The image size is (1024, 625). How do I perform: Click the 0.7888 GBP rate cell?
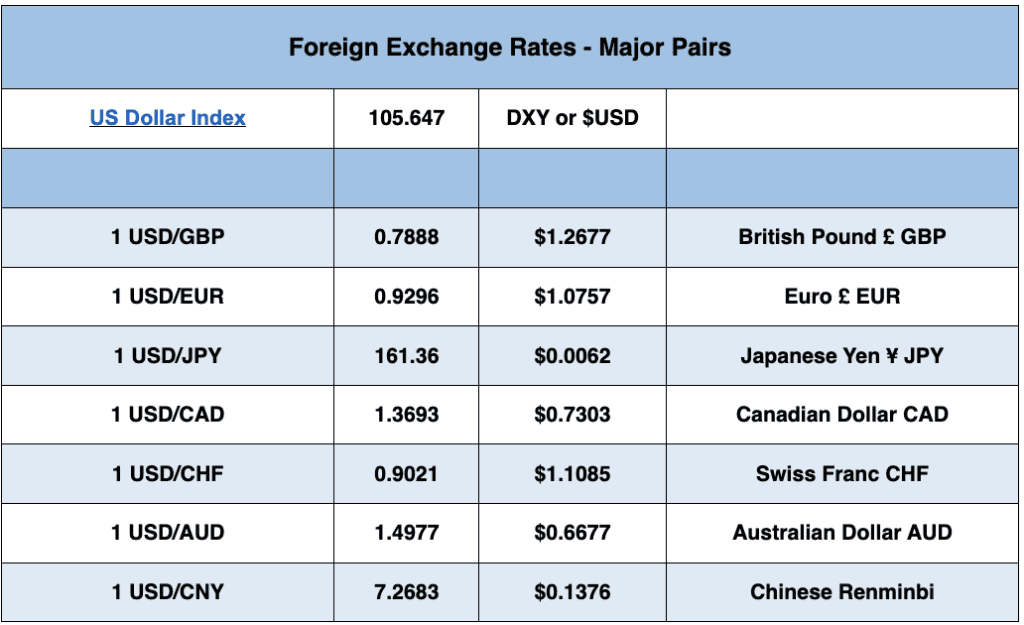point(406,237)
